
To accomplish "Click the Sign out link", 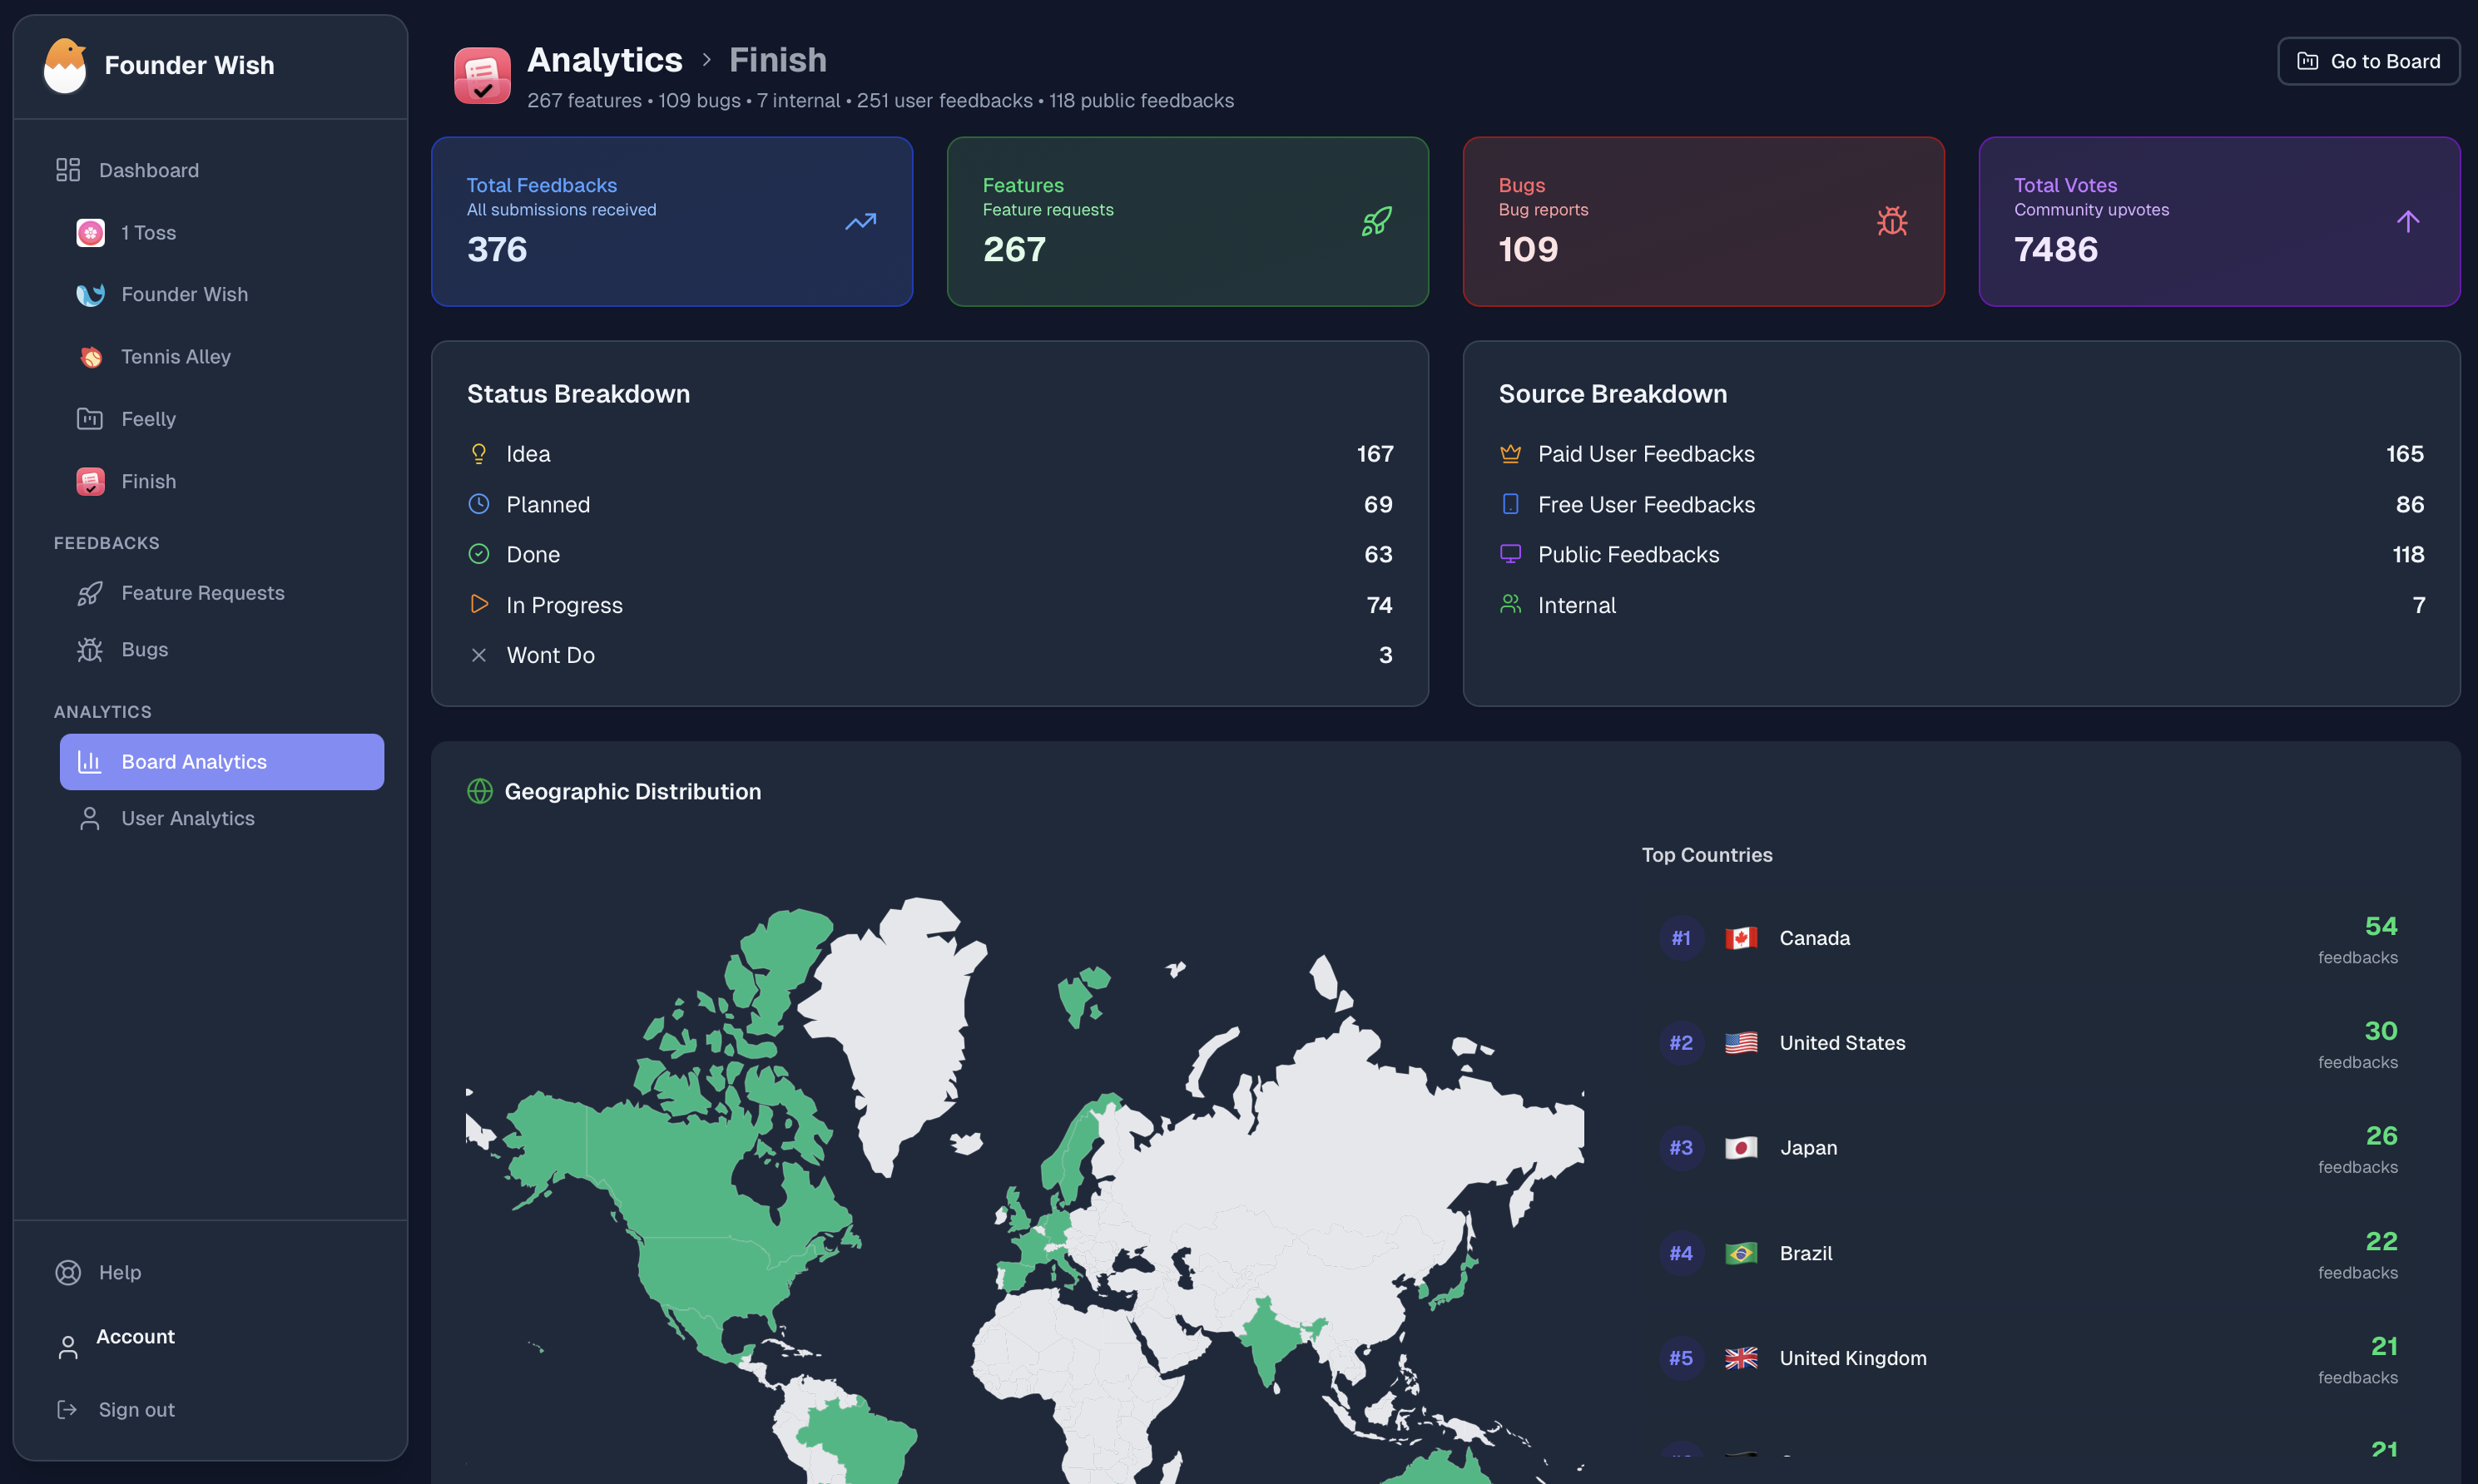I will (136, 1409).
